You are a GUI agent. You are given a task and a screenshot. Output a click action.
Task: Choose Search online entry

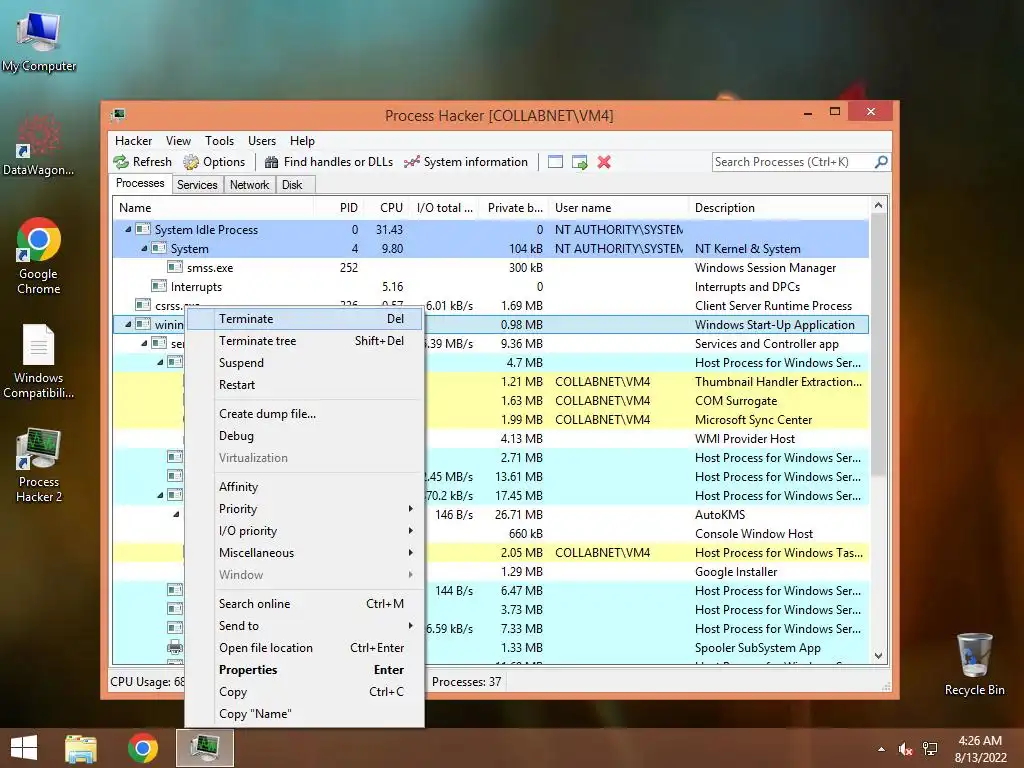304,603
